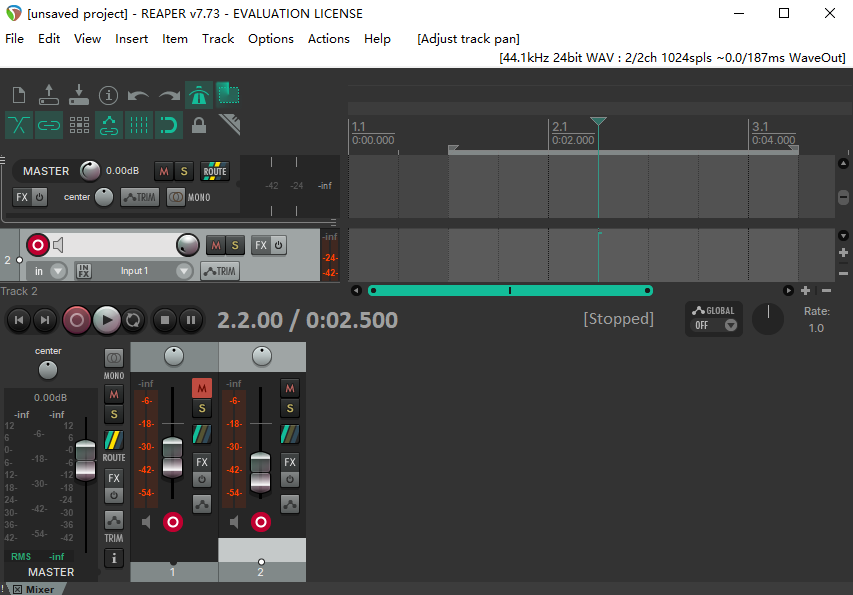
Task: Toggle envelope move with items icon
Action: [108, 125]
